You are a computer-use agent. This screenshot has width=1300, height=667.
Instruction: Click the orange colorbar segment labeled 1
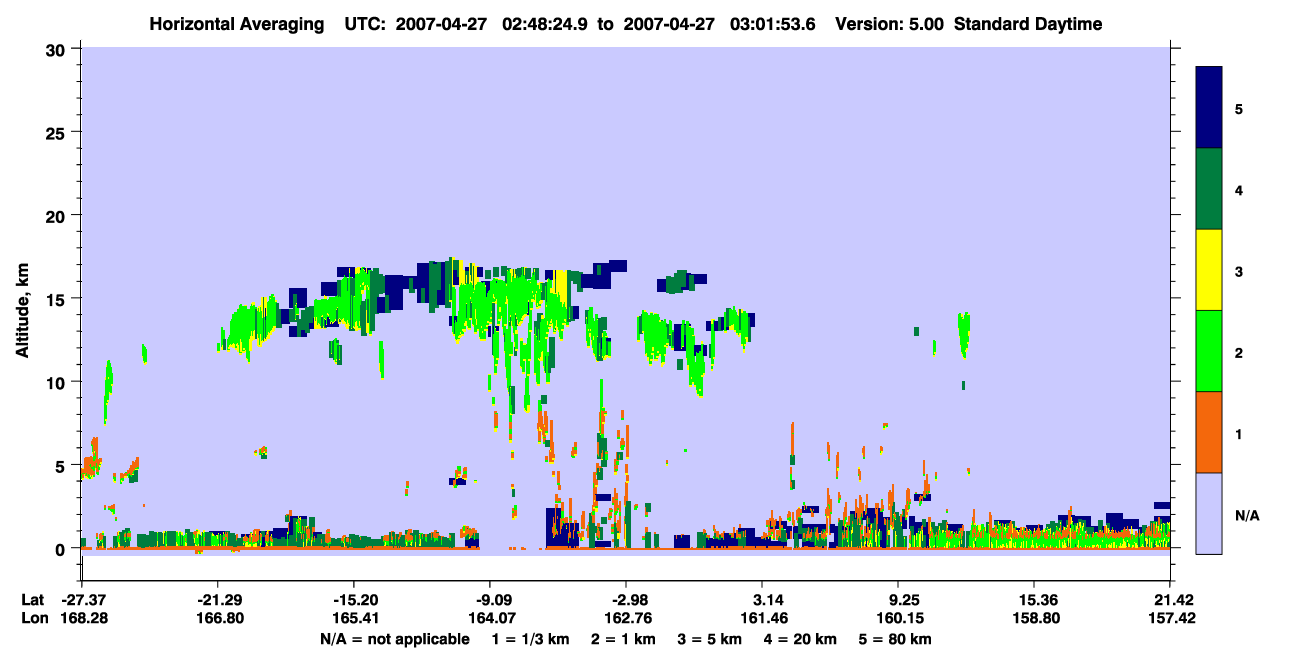[x=1209, y=432]
